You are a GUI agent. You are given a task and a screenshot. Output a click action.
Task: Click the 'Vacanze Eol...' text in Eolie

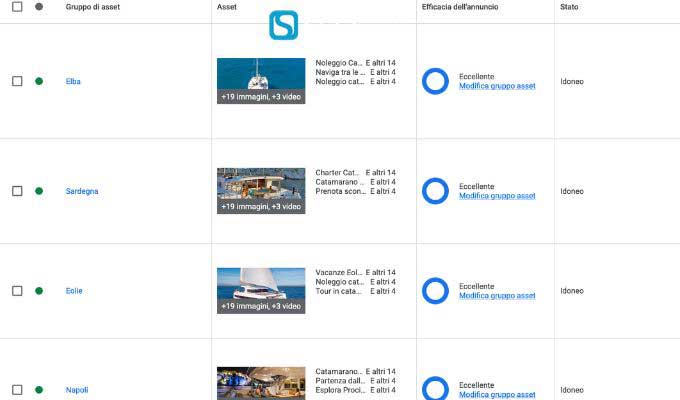[x=339, y=272]
